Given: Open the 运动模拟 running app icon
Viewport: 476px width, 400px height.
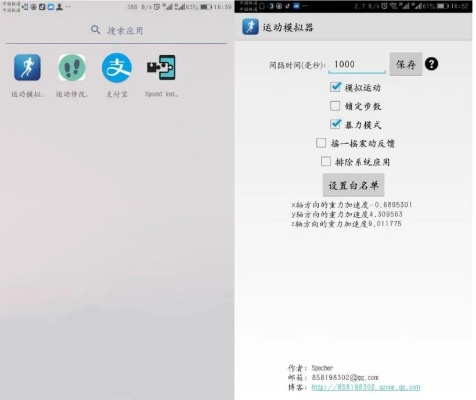Looking at the screenshot, I should point(27,68).
